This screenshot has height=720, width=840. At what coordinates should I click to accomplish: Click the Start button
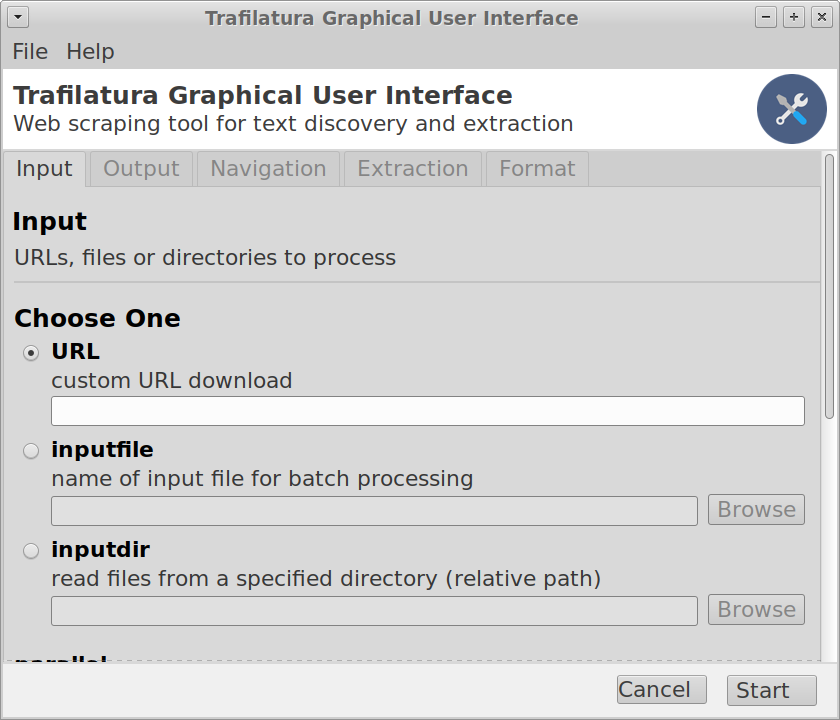click(771, 690)
